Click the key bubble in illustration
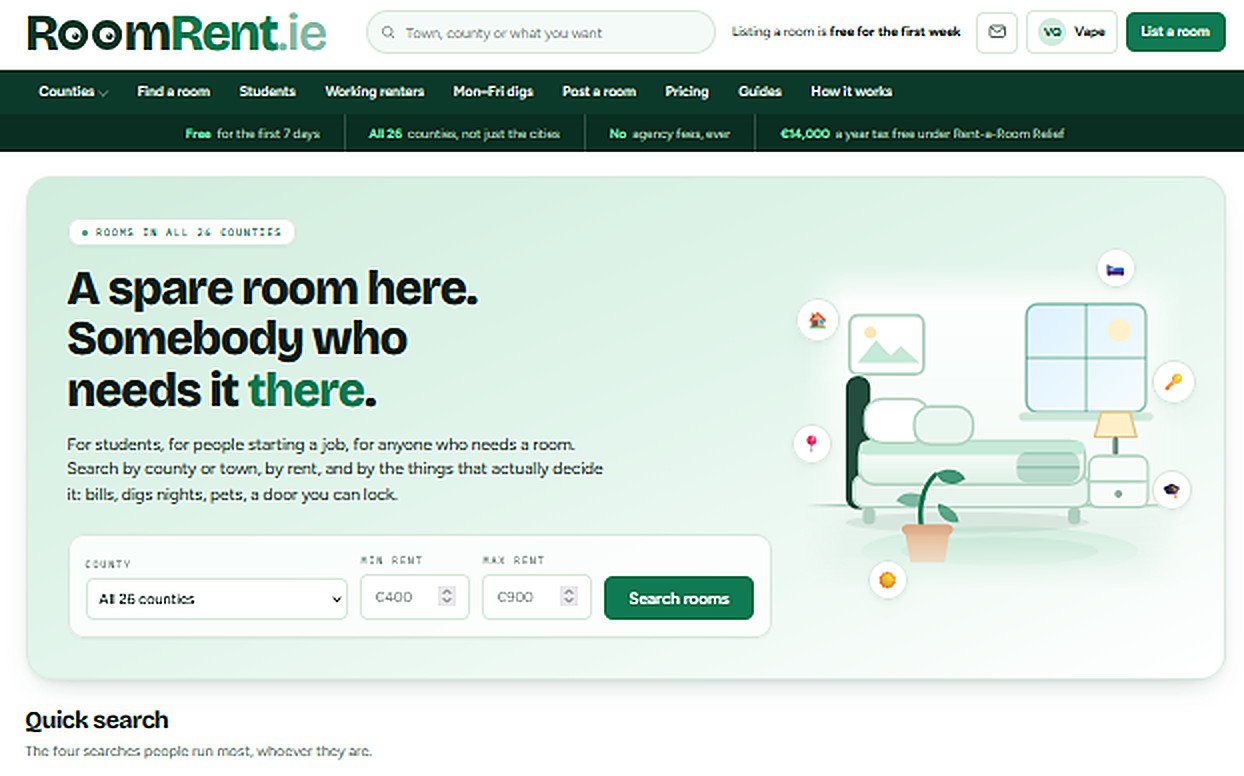The width and height of the screenshot is (1244, 776). [x=1173, y=381]
